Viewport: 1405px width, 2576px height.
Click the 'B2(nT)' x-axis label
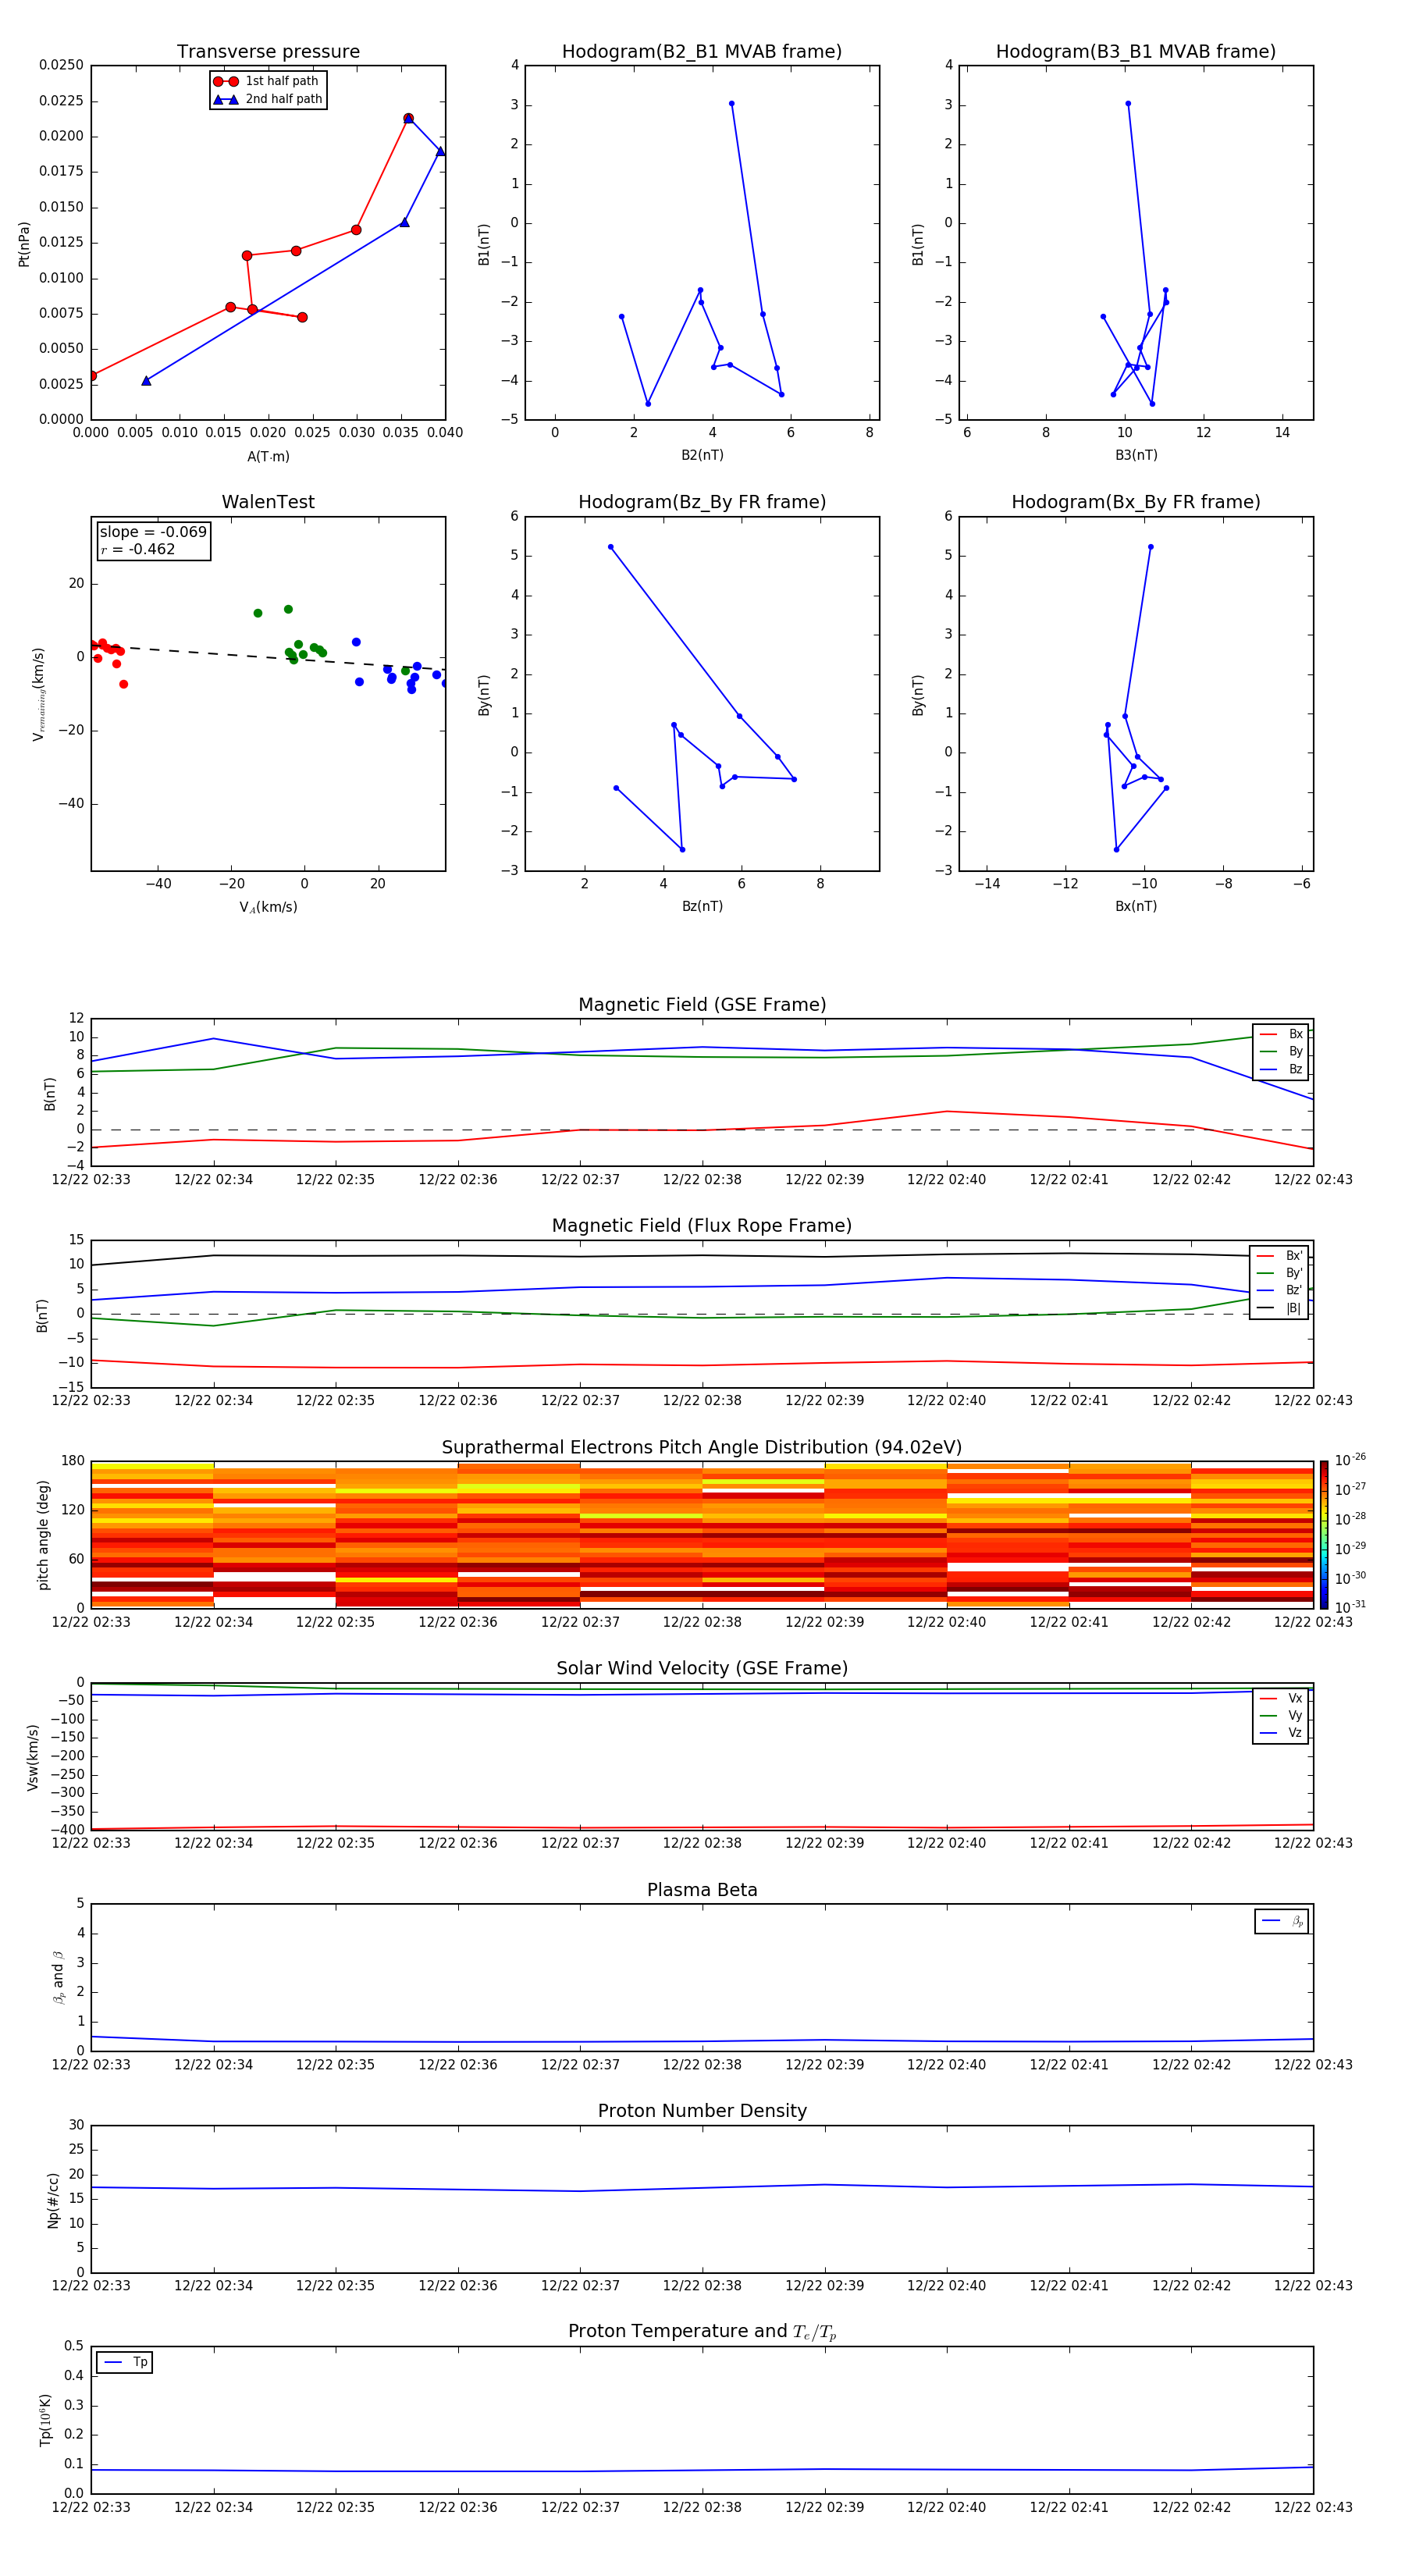[702, 455]
